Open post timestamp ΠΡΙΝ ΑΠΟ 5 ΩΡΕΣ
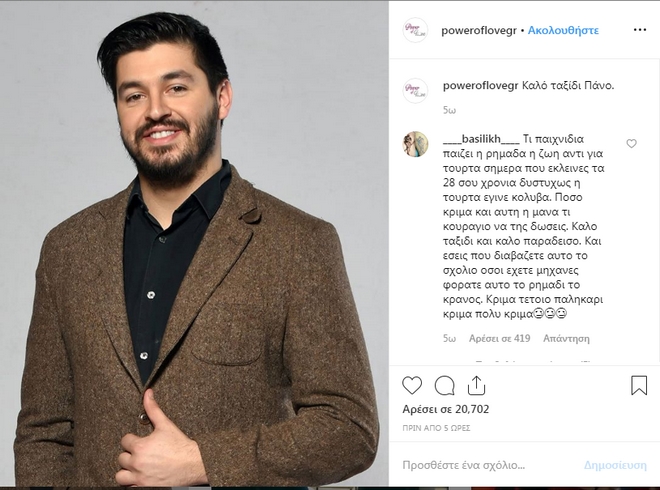 pyautogui.click(x=436, y=428)
